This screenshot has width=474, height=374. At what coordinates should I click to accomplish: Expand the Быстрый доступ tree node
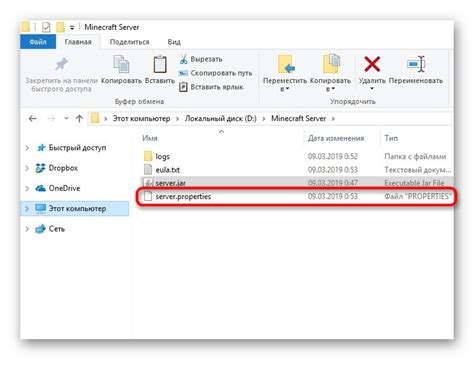click(27, 148)
